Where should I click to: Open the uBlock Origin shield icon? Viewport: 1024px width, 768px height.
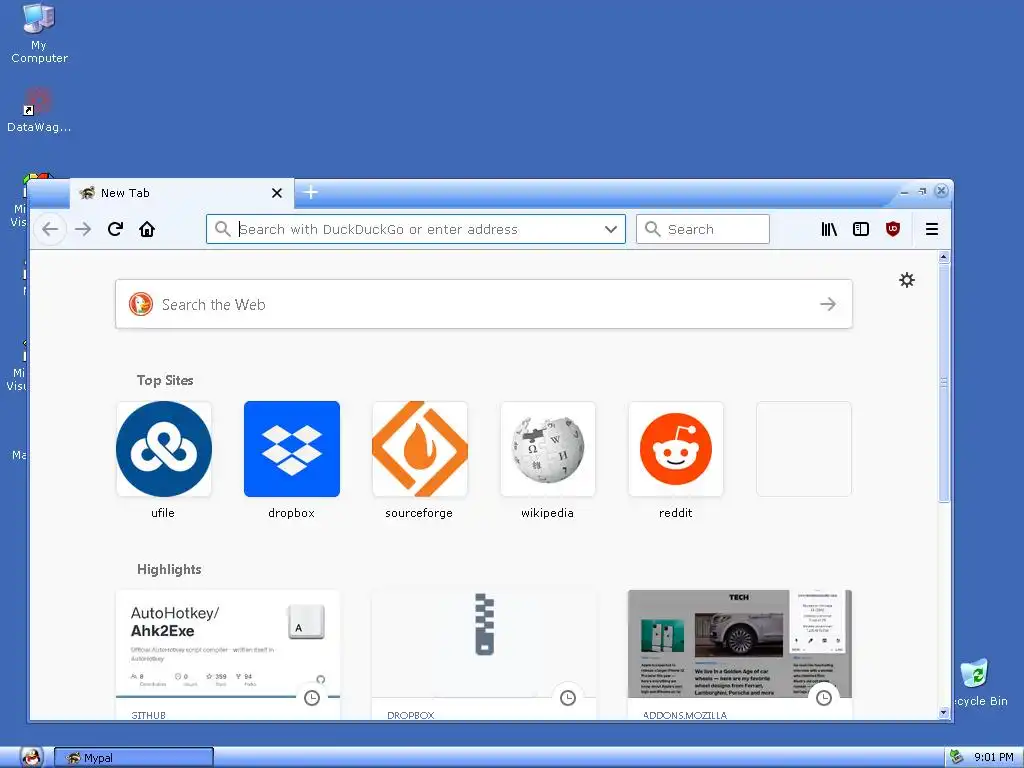[893, 229]
